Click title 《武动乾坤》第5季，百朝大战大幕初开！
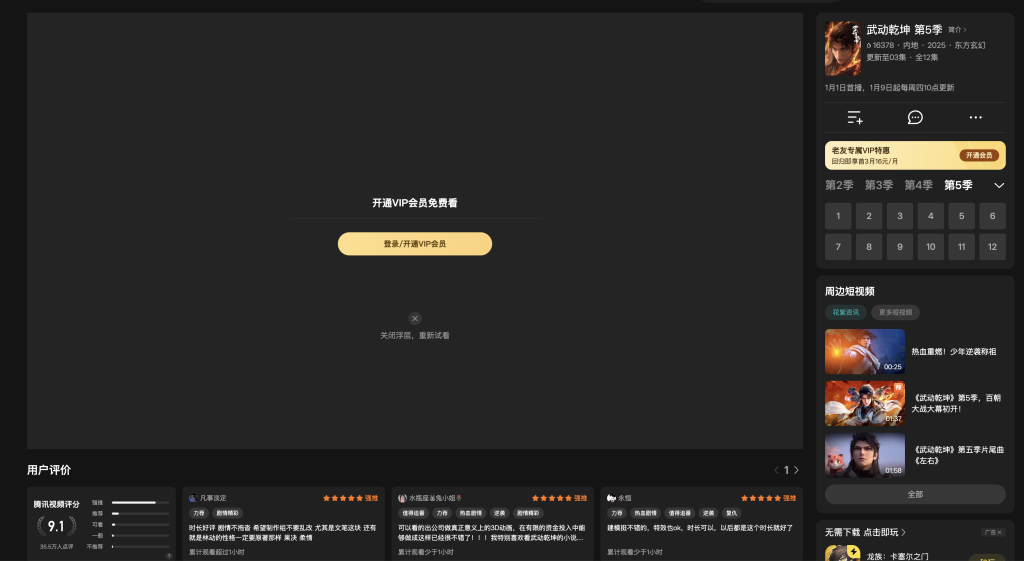The width and height of the screenshot is (1024, 561). click(956, 403)
